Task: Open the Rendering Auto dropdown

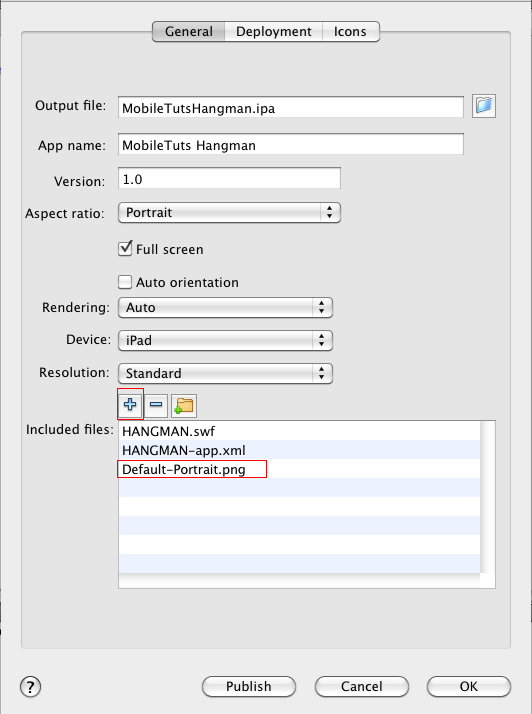Action: (x=225, y=308)
